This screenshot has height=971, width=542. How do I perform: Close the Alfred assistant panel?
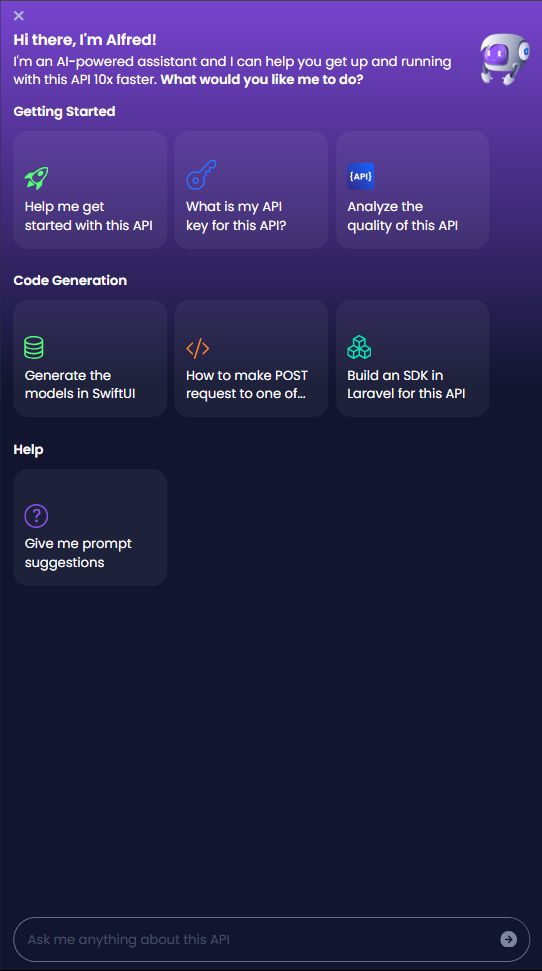(19, 15)
